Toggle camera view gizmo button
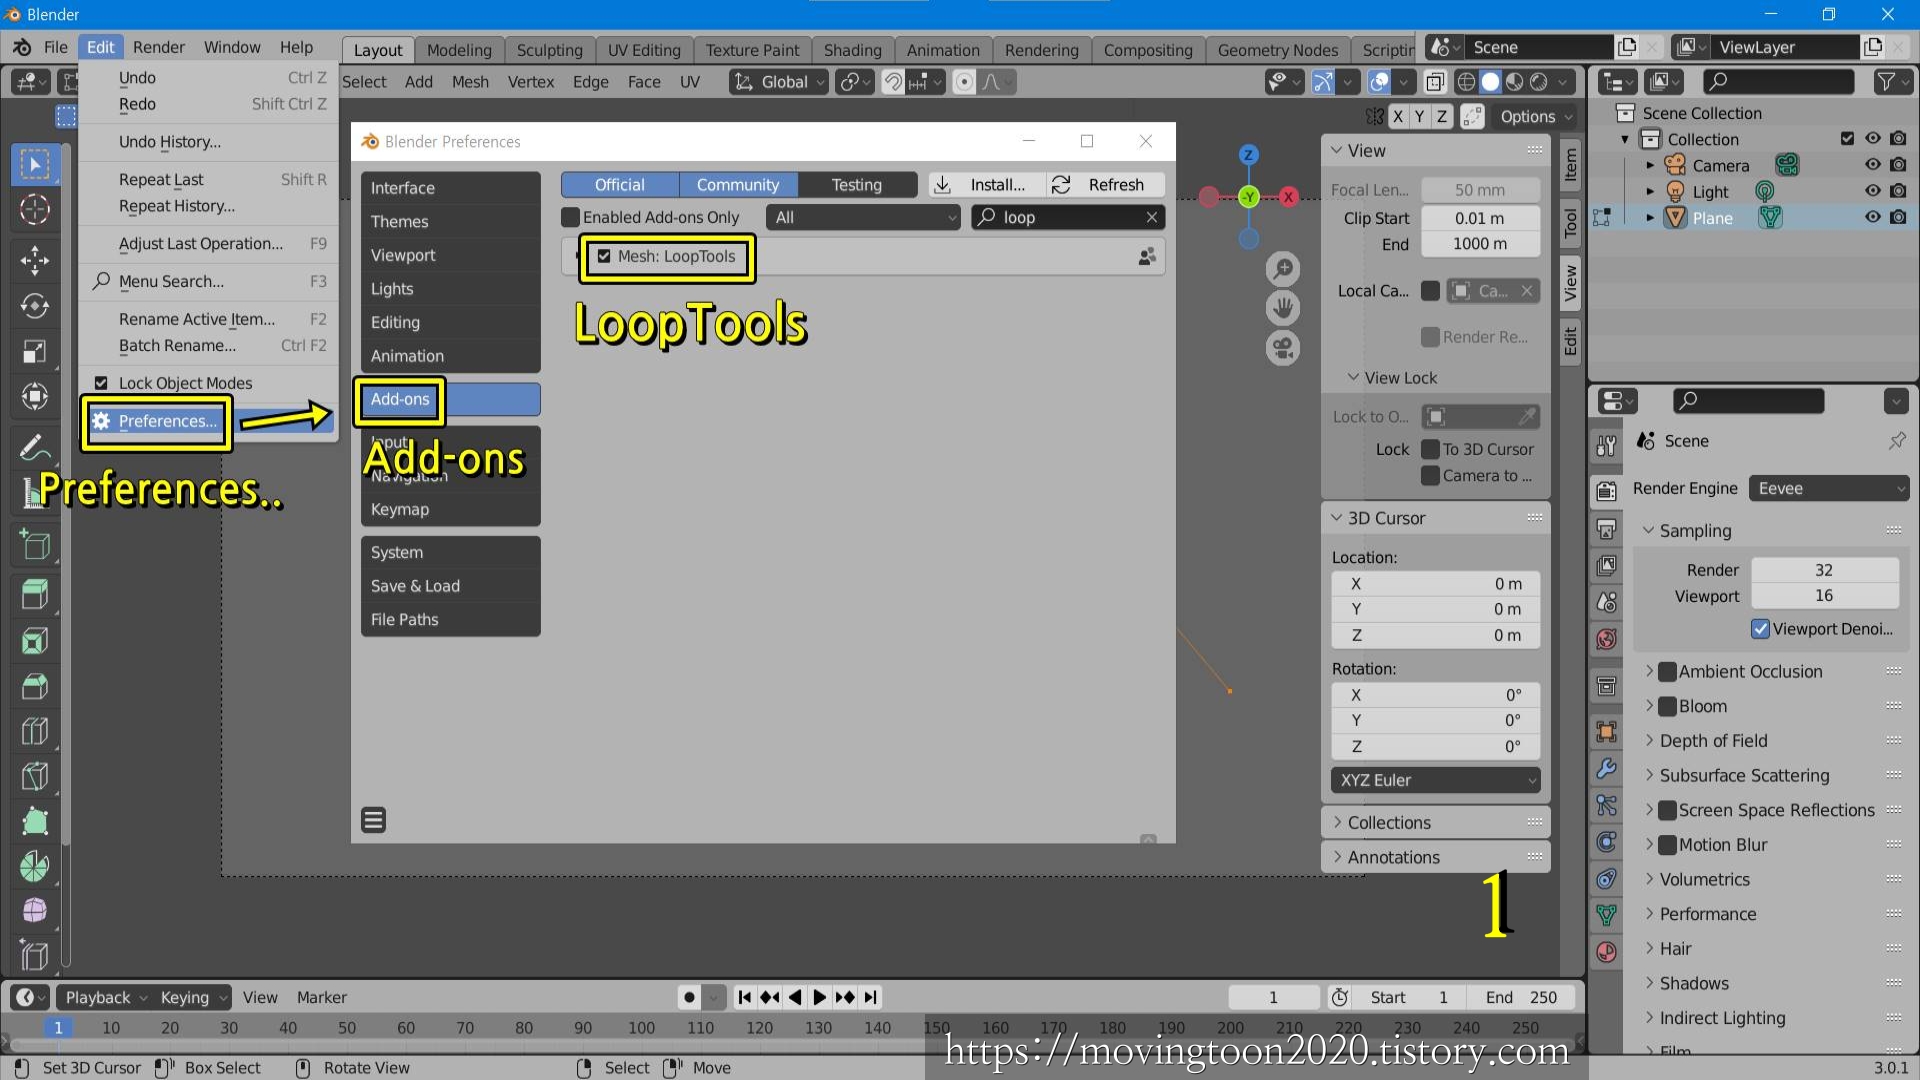Screen dimensions: 1920x1080 [1283, 348]
